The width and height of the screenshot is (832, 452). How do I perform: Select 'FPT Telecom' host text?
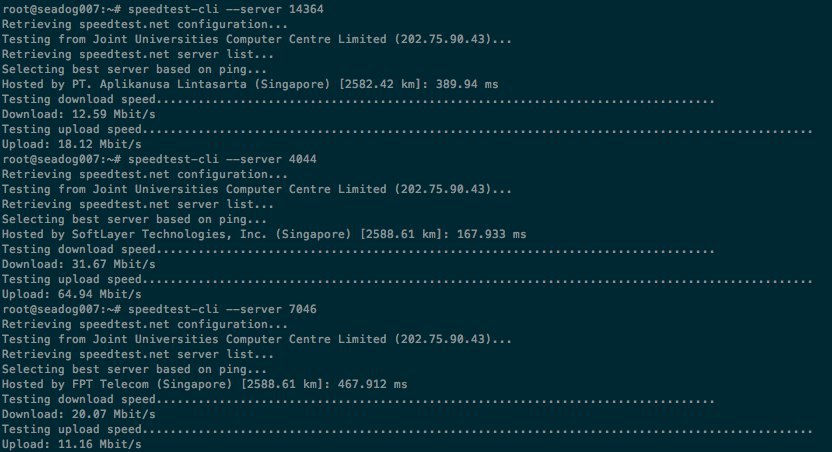(110, 385)
